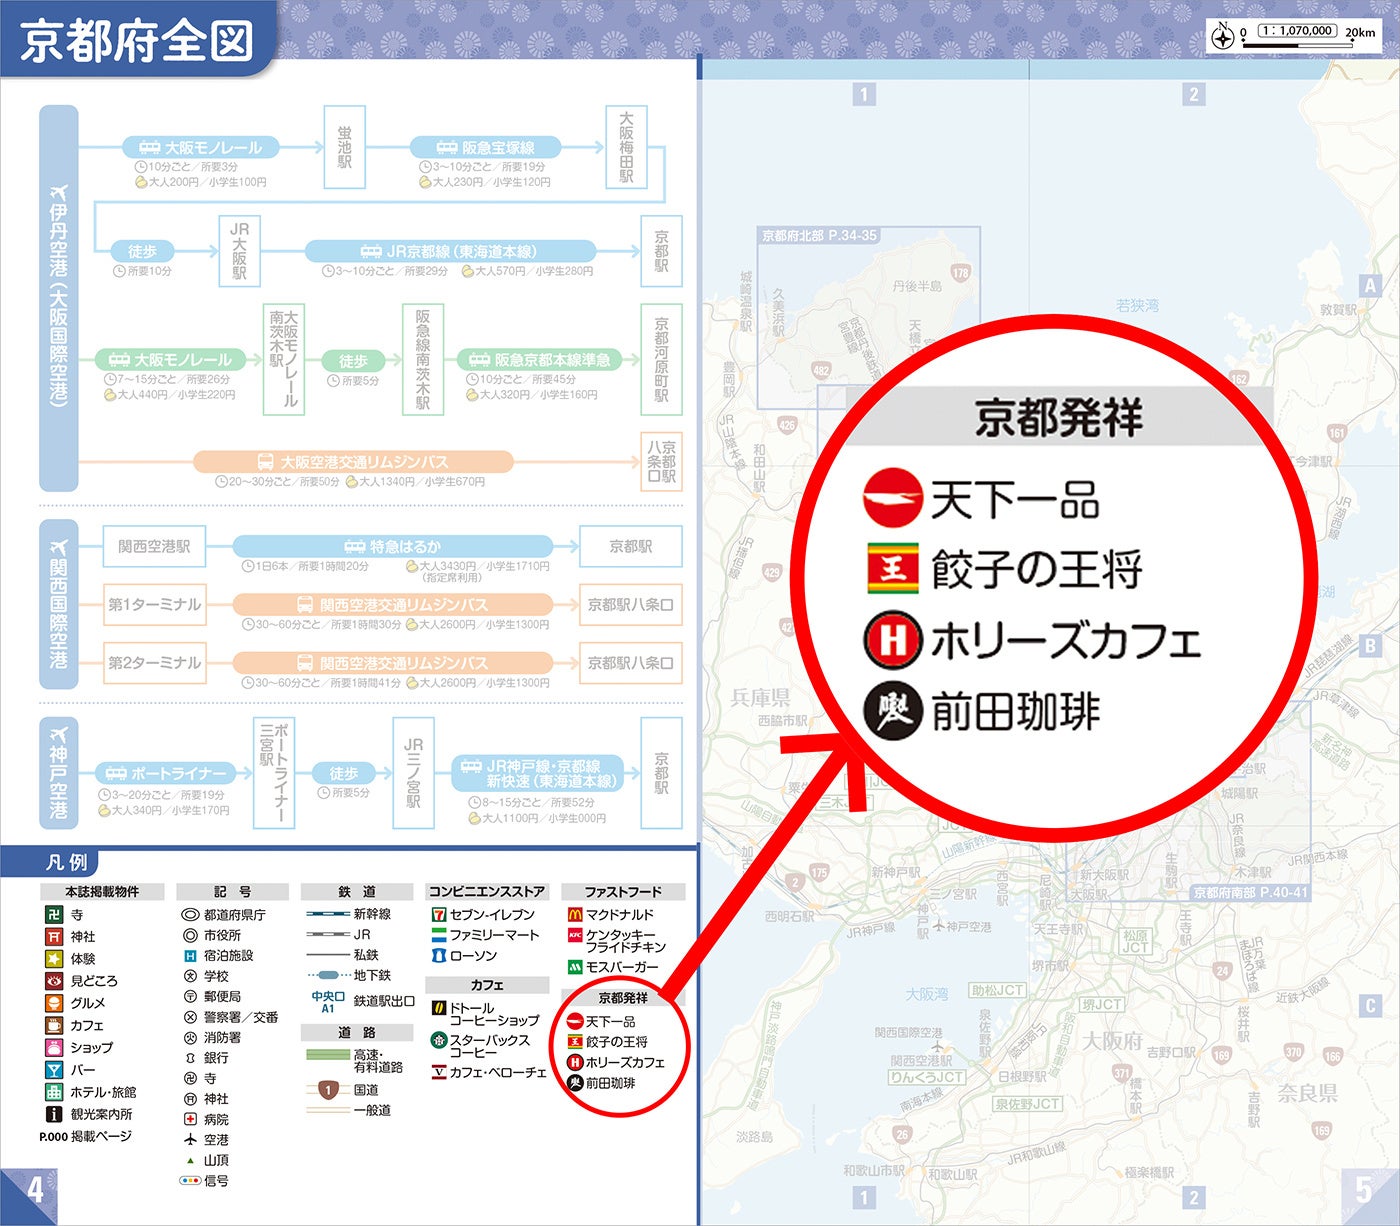Expand the JR京都線 route arrow
This screenshot has height=1226, width=1400.
click(450, 251)
